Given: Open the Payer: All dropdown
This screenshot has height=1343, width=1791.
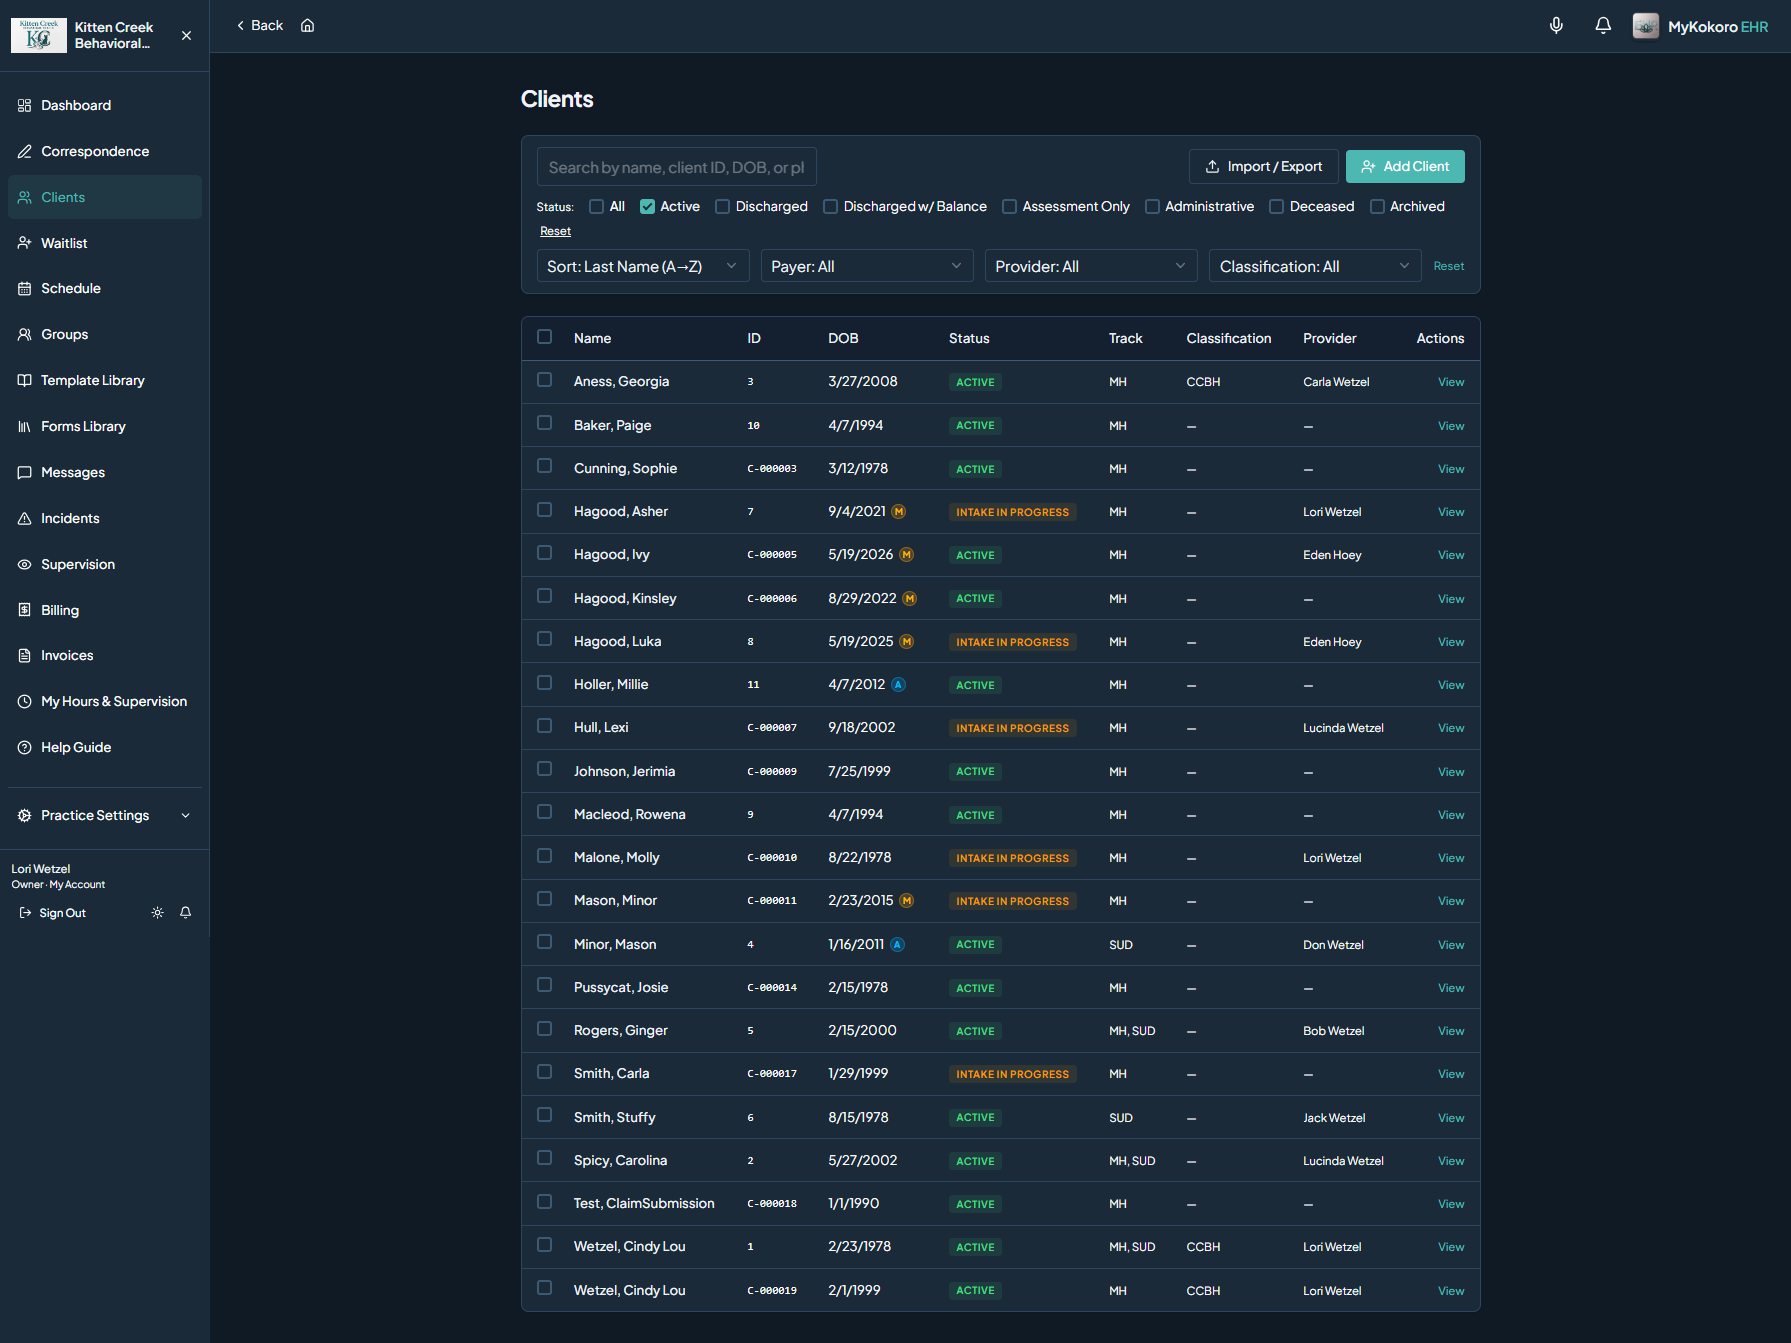Looking at the screenshot, I should coord(867,266).
